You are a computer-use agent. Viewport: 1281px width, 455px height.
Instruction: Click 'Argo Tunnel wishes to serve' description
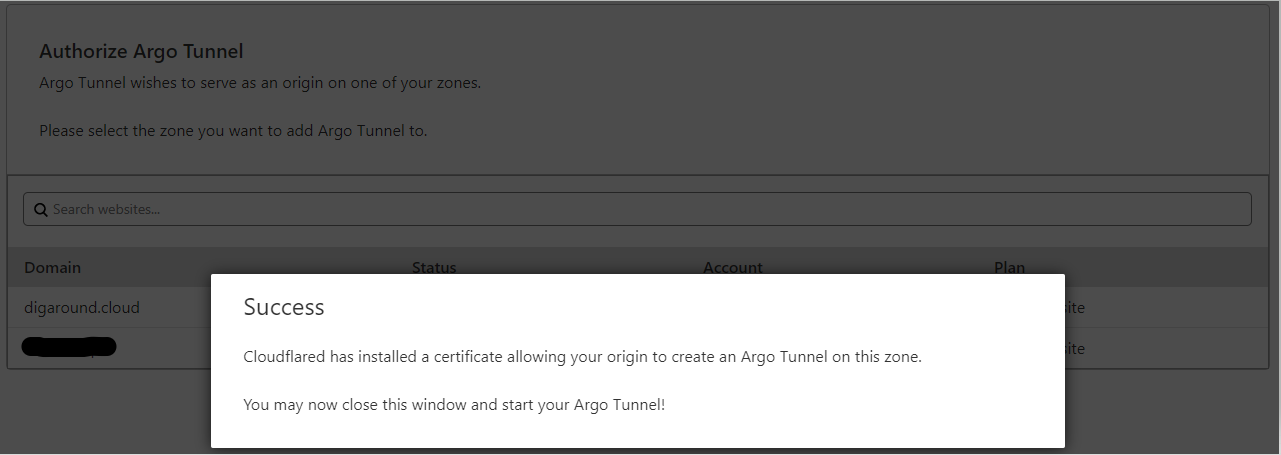pos(260,83)
